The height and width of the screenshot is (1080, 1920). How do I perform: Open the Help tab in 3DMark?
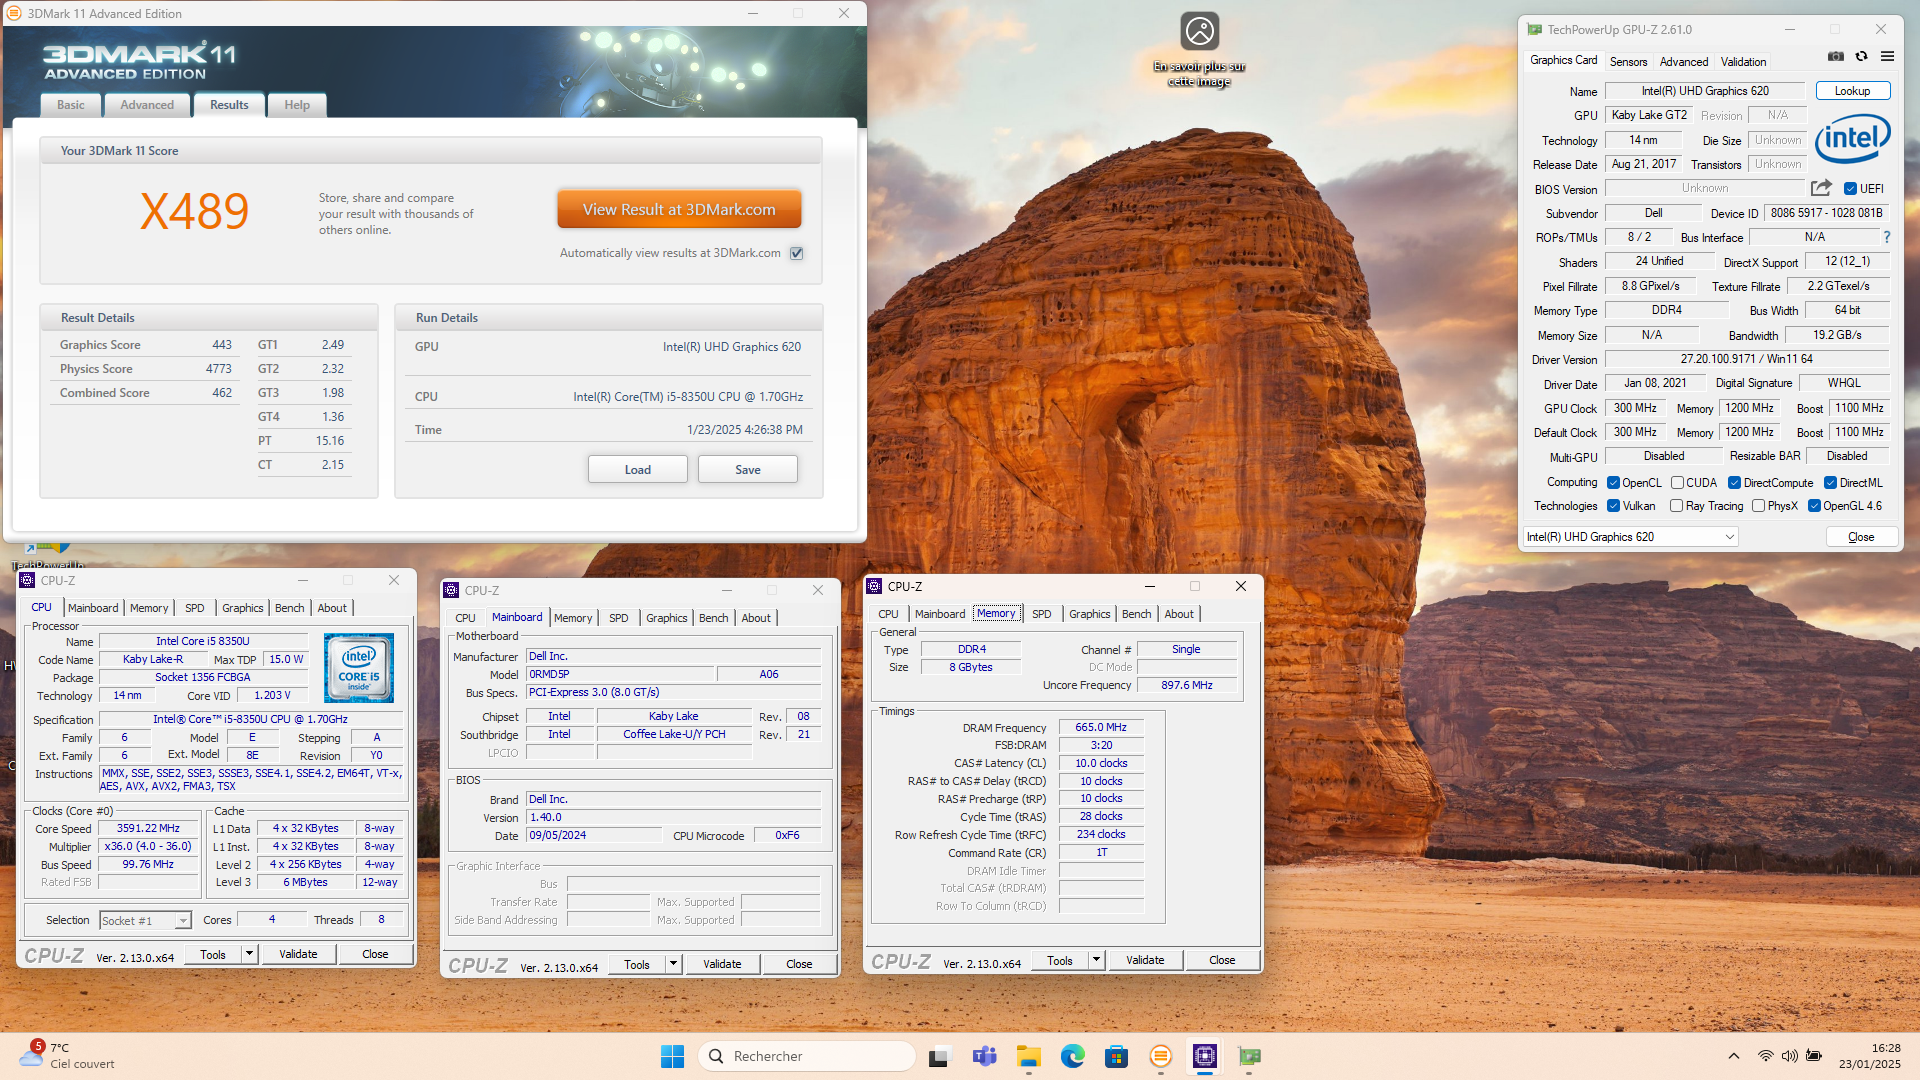click(x=297, y=105)
